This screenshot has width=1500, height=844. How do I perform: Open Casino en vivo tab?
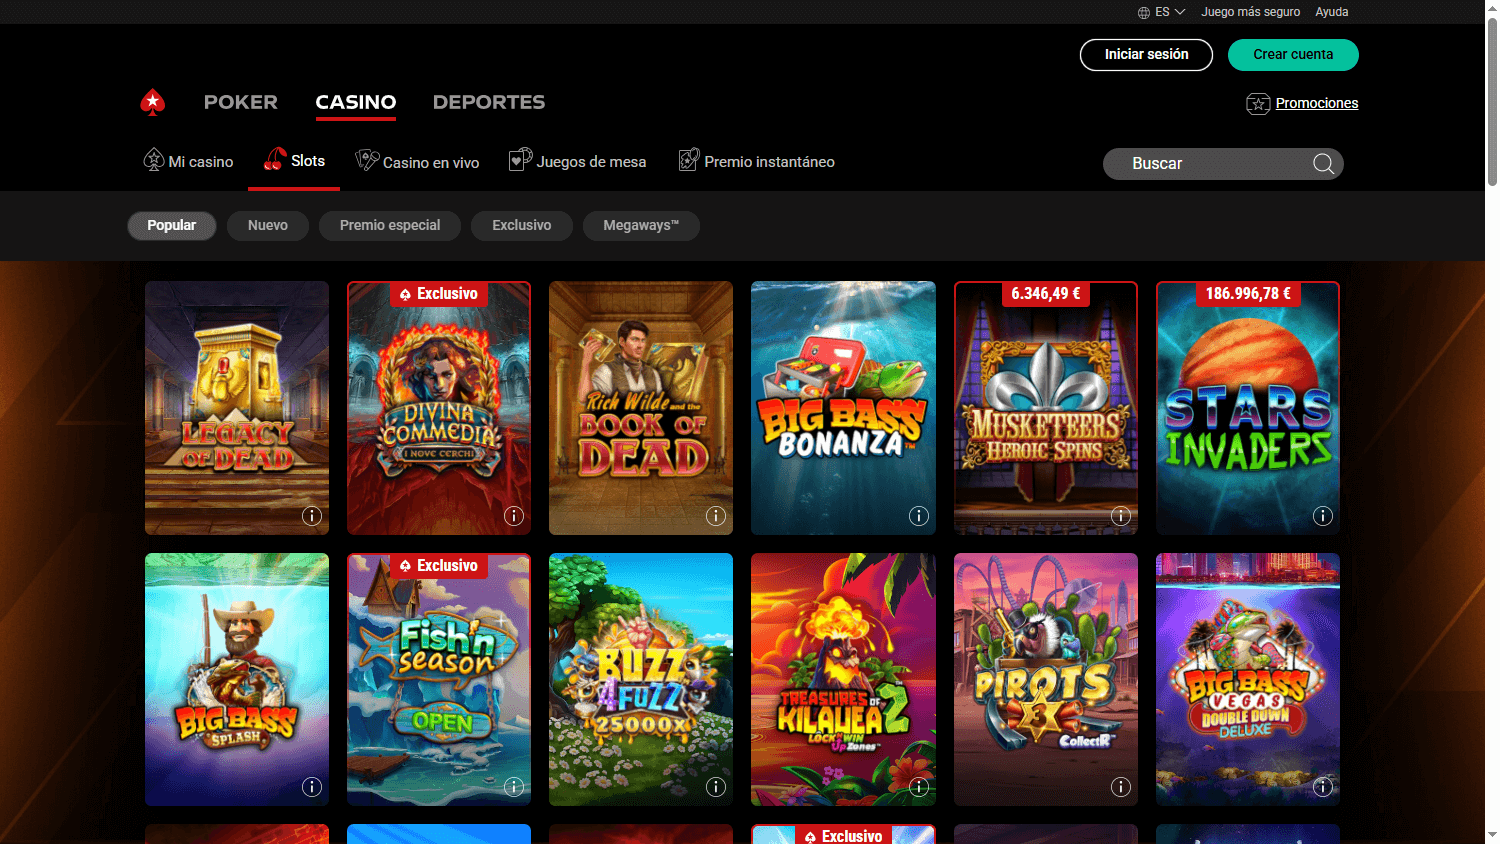(417, 162)
